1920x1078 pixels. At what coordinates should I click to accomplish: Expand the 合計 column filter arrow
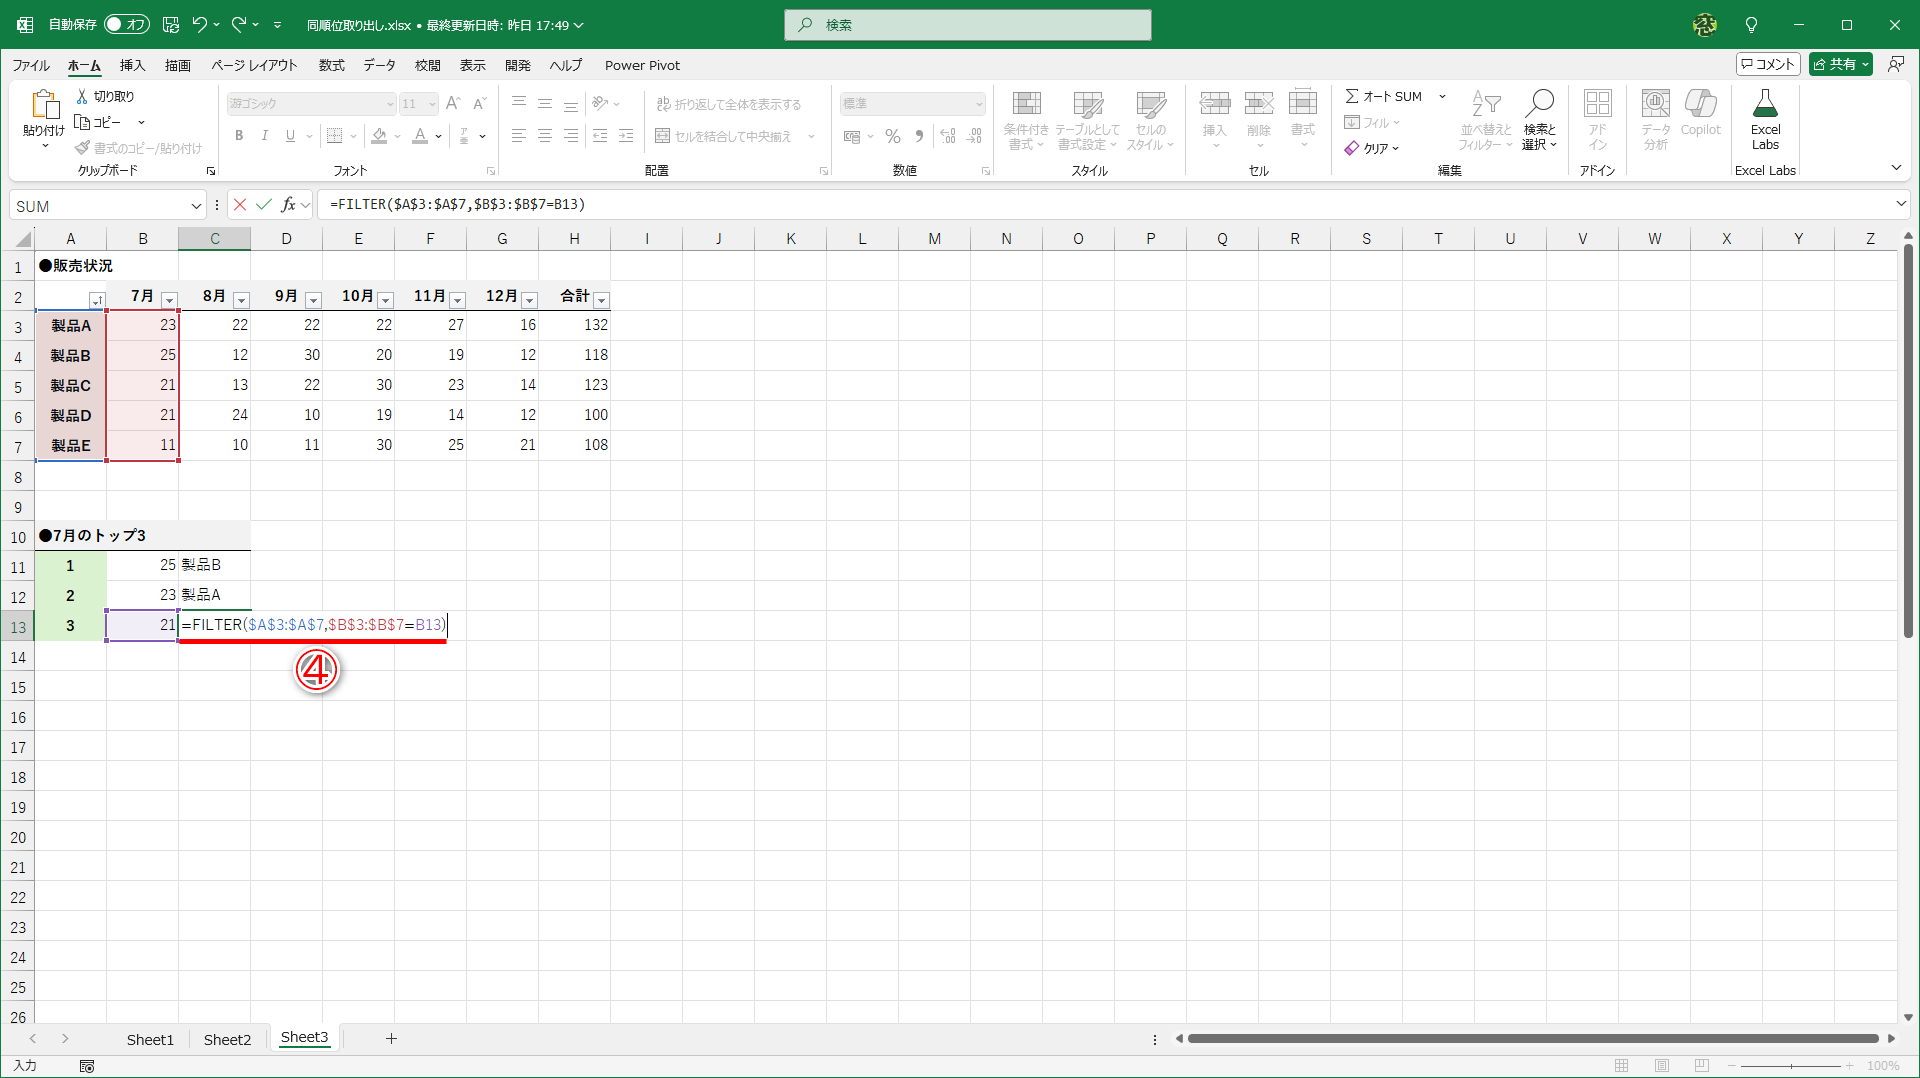click(x=602, y=300)
